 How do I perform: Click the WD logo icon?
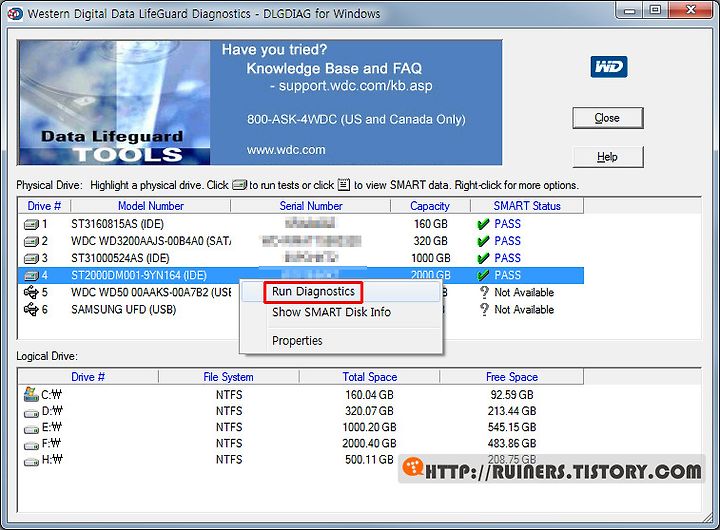(x=608, y=67)
